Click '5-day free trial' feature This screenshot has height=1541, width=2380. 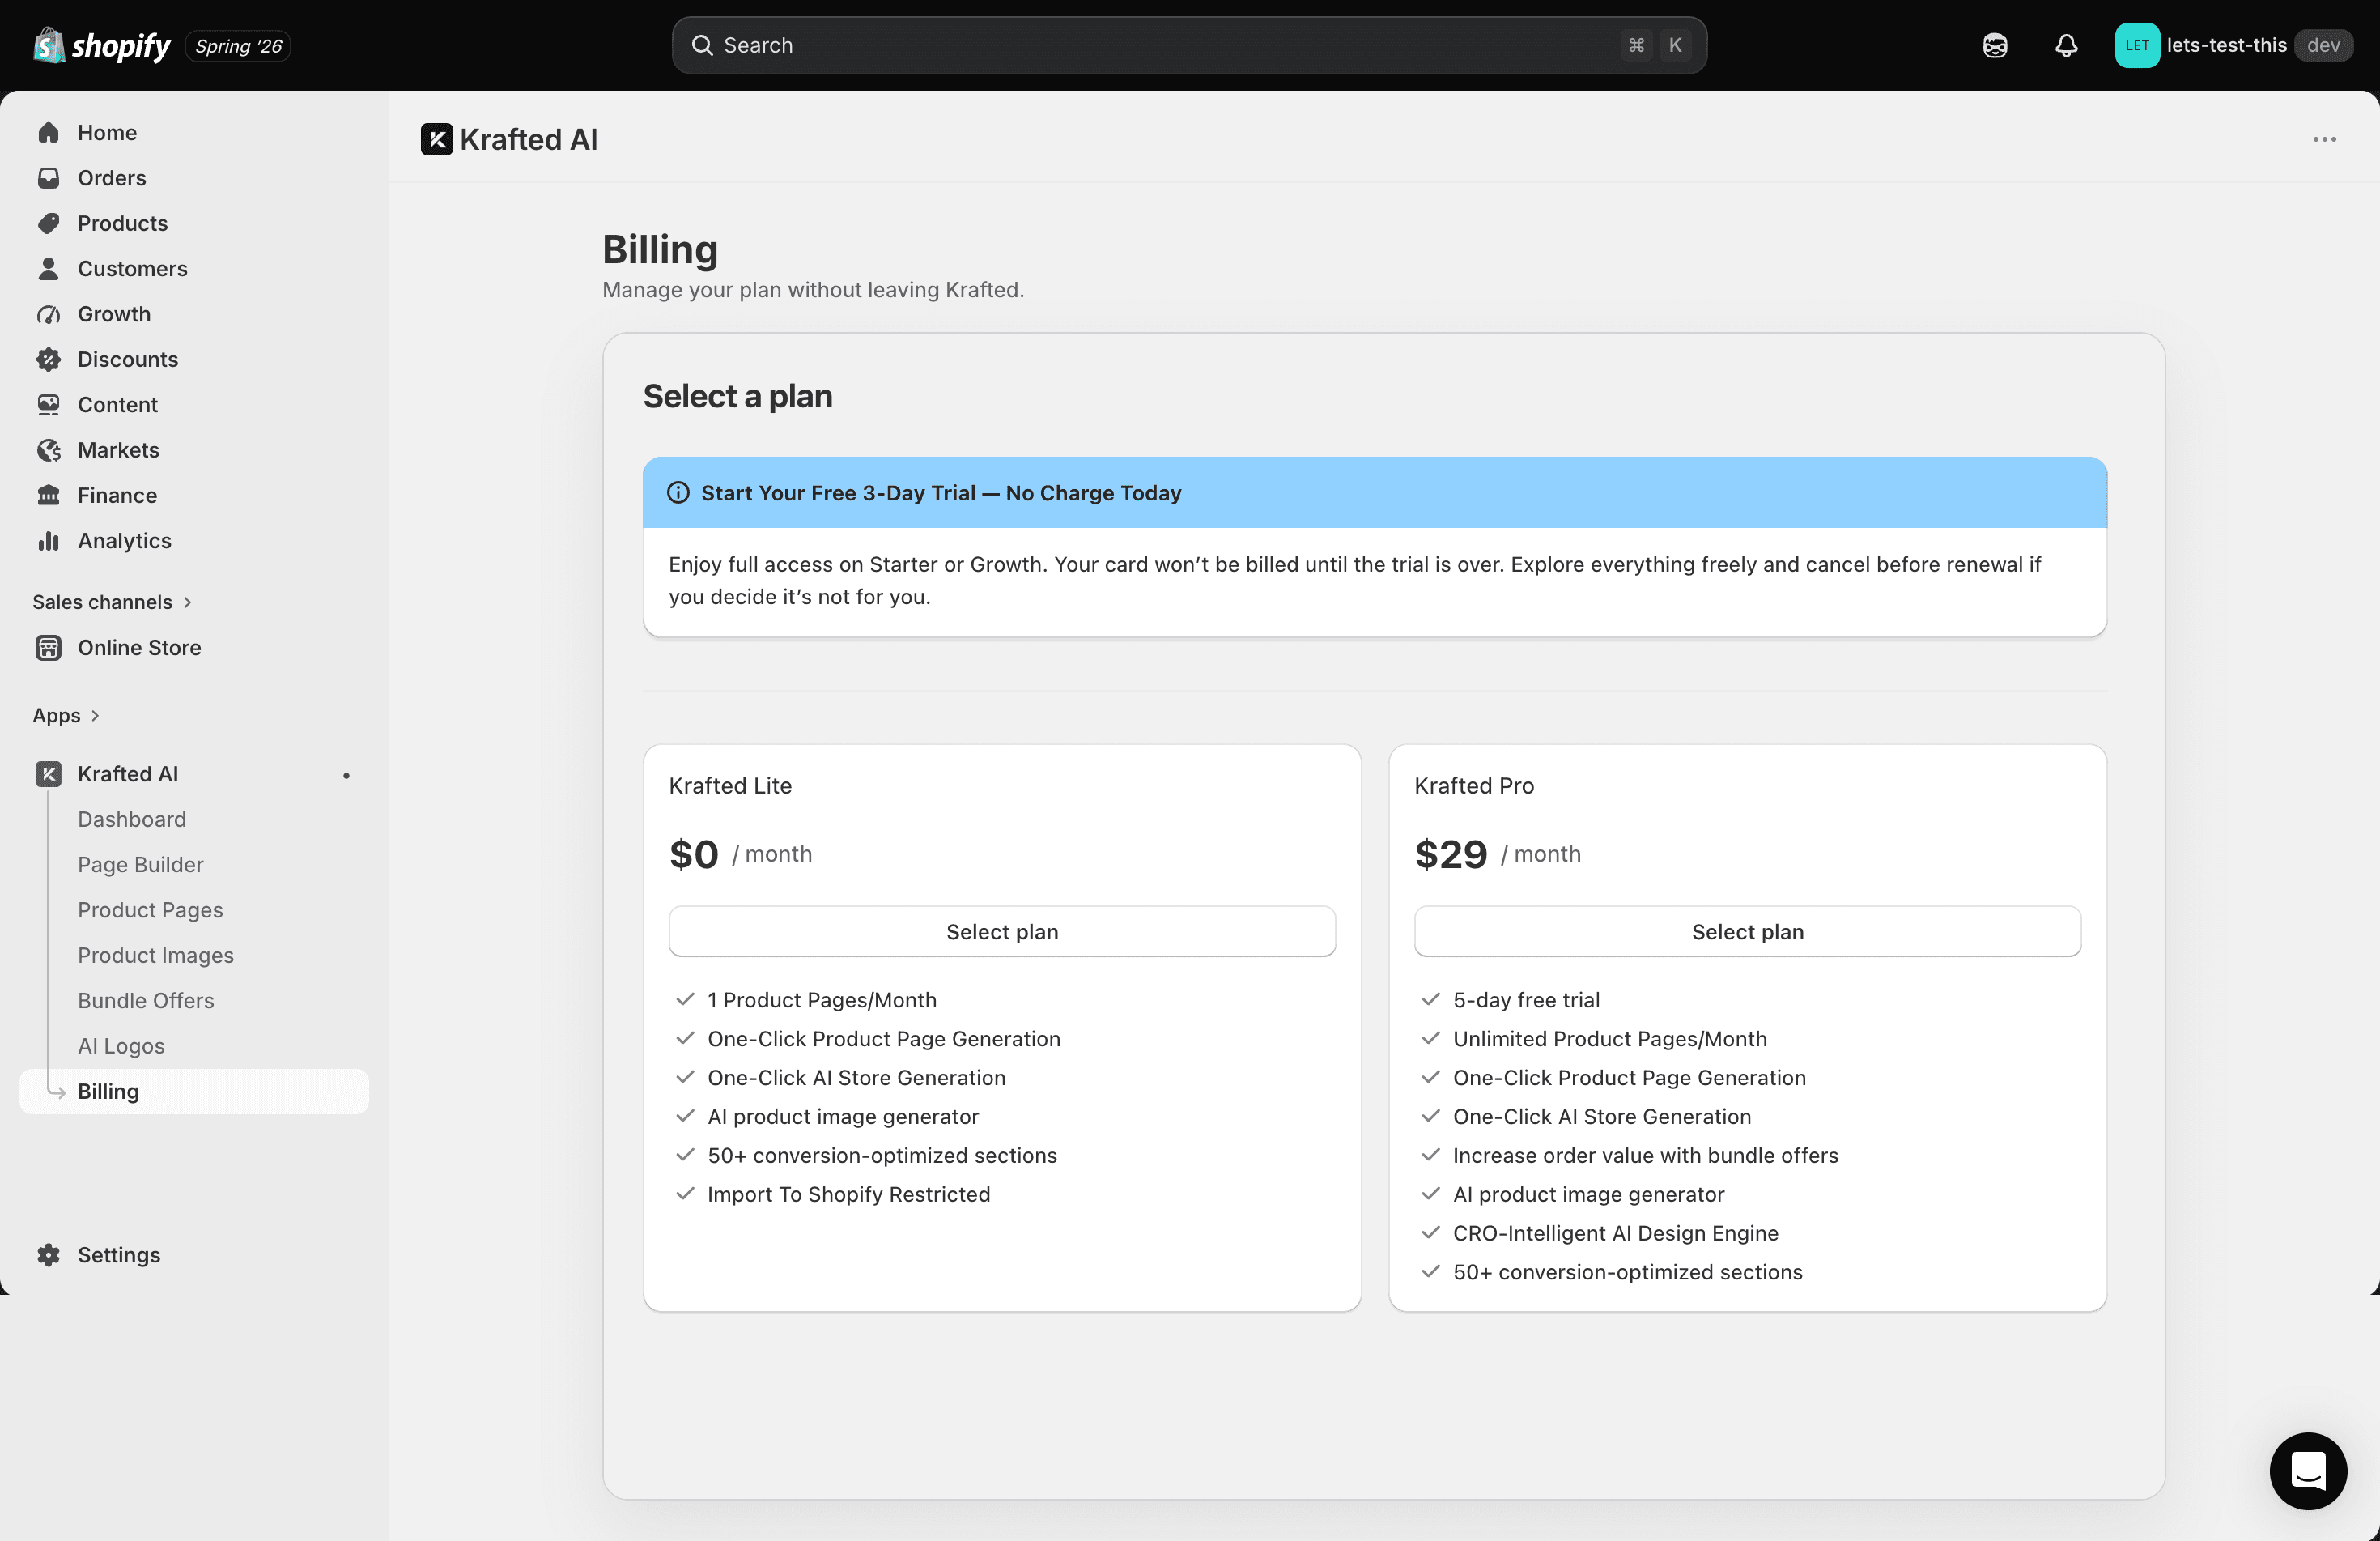[1526, 999]
